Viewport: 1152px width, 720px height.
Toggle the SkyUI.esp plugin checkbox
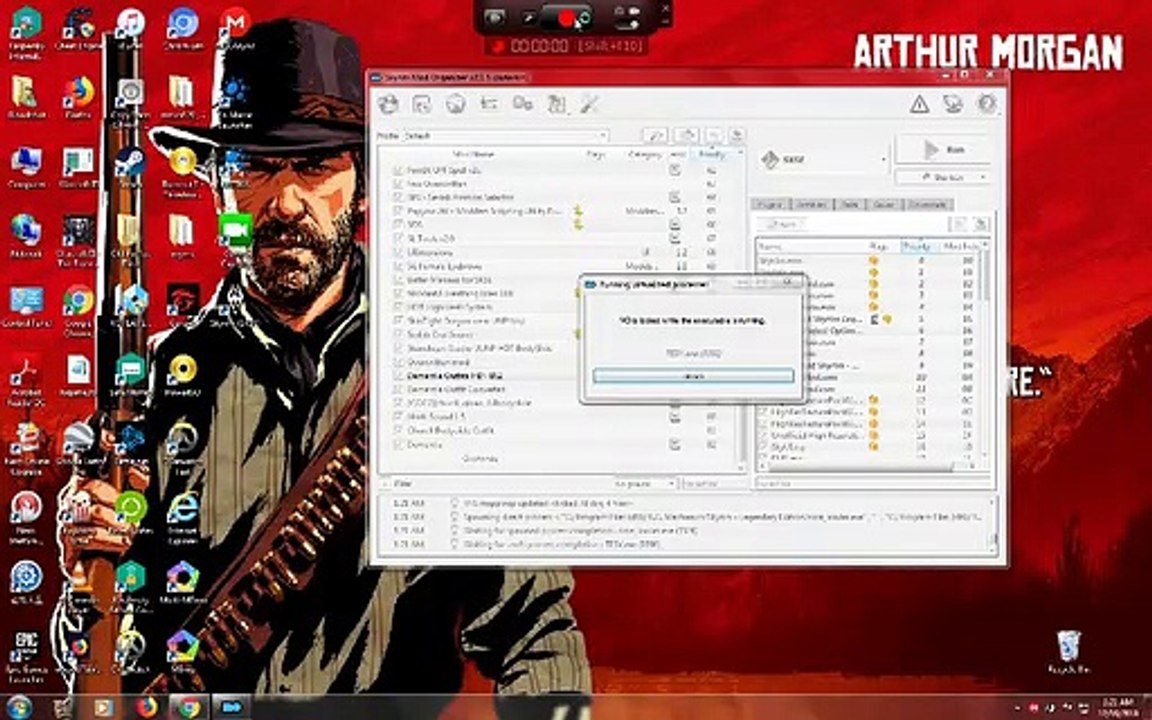tap(764, 447)
